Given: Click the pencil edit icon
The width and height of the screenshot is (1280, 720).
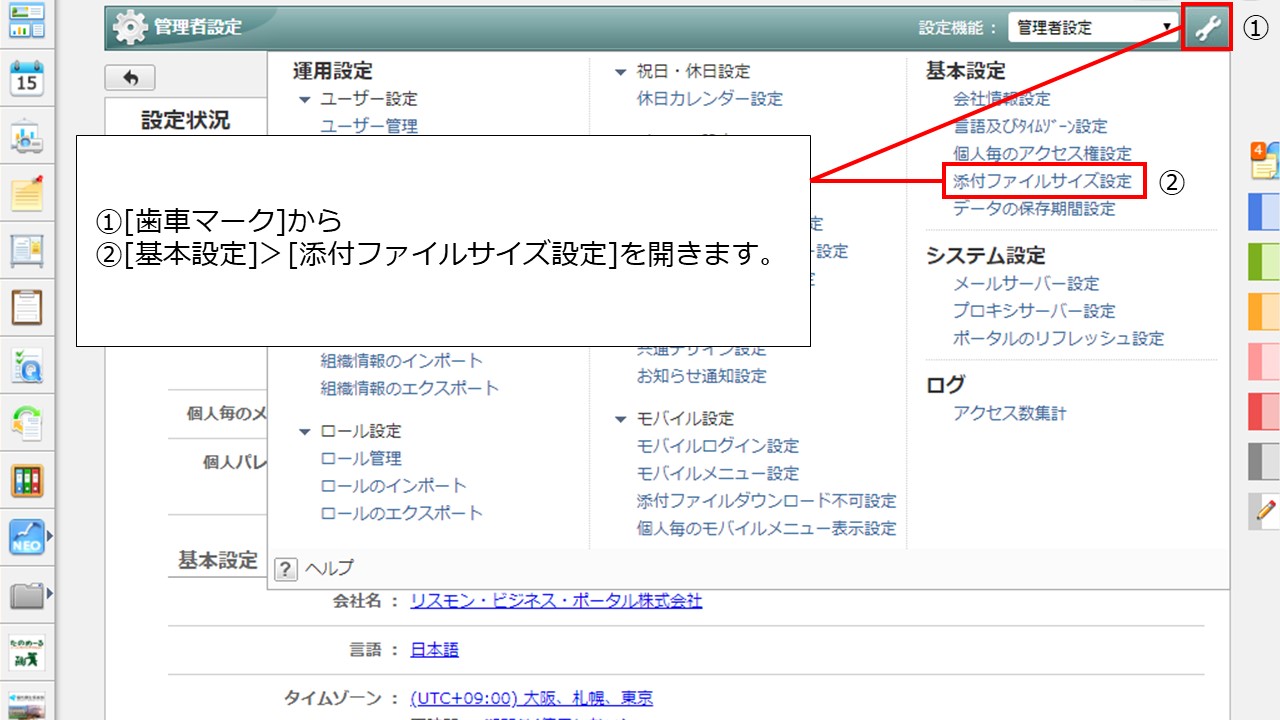Looking at the screenshot, I should (x=1264, y=510).
